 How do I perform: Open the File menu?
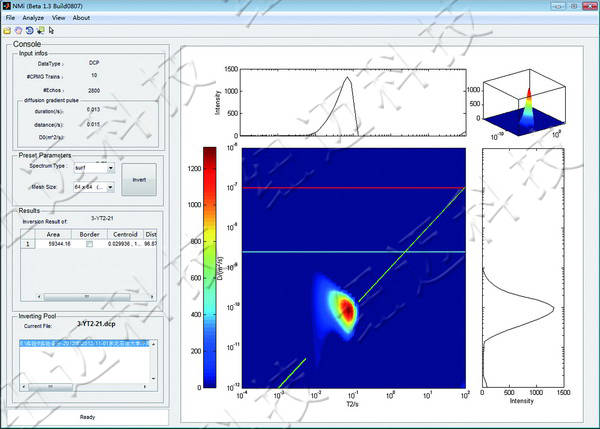(x=10, y=18)
